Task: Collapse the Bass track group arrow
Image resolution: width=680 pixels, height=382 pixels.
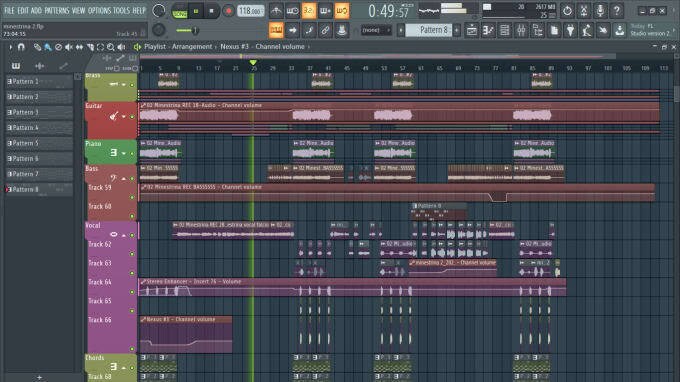Action: [x=124, y=178]
